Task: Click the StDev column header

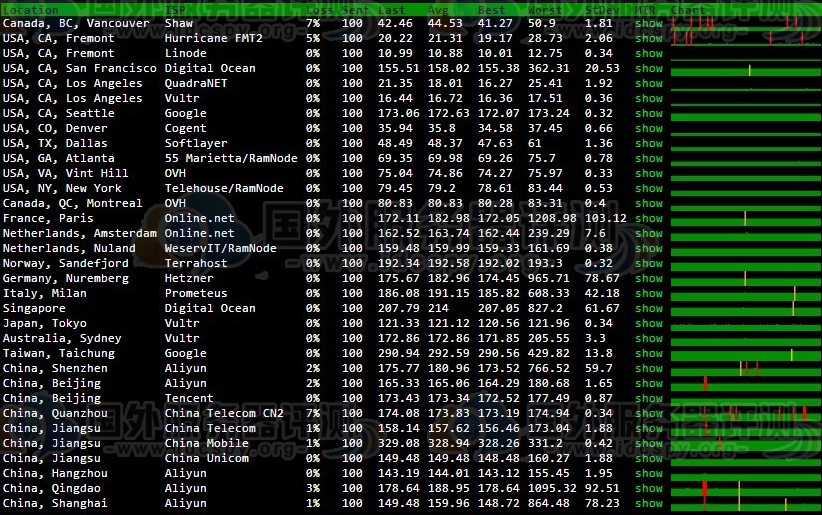Action: tap(602, 10)
